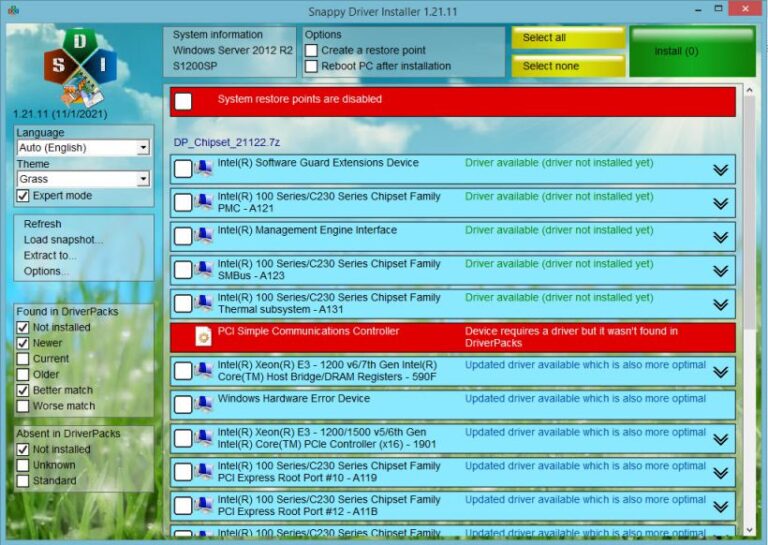Click device icon for PCI Express Root Port #12
The image size is (768, 545).
coord(203,506)
